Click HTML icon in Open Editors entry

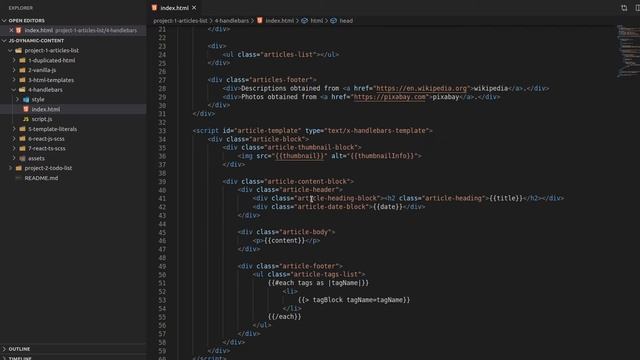coord(18,30)
